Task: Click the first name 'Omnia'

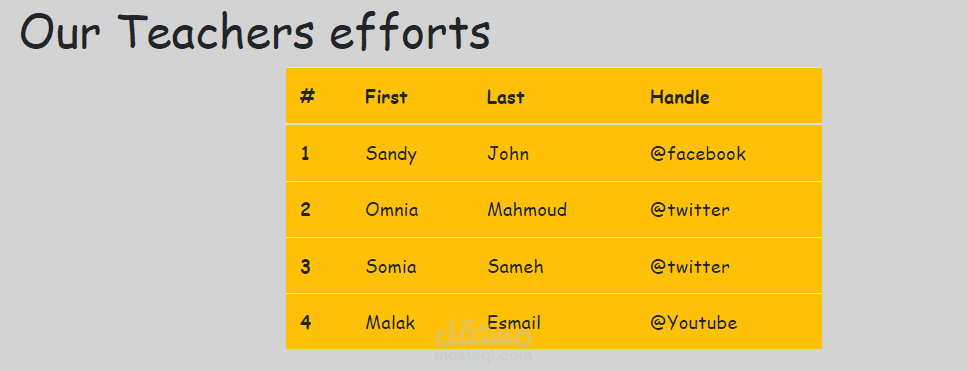Action: click(x=392, y=210)
